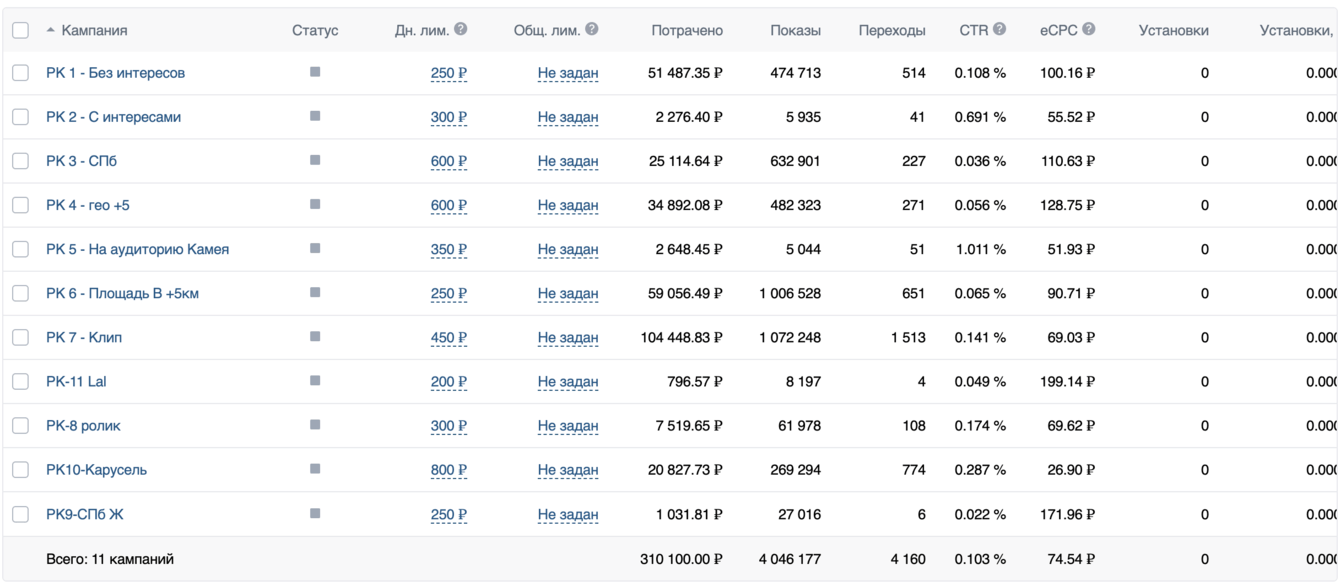Sort table by Потрачено column header
Screen dimensions: 1340x586
click(686, 31)
